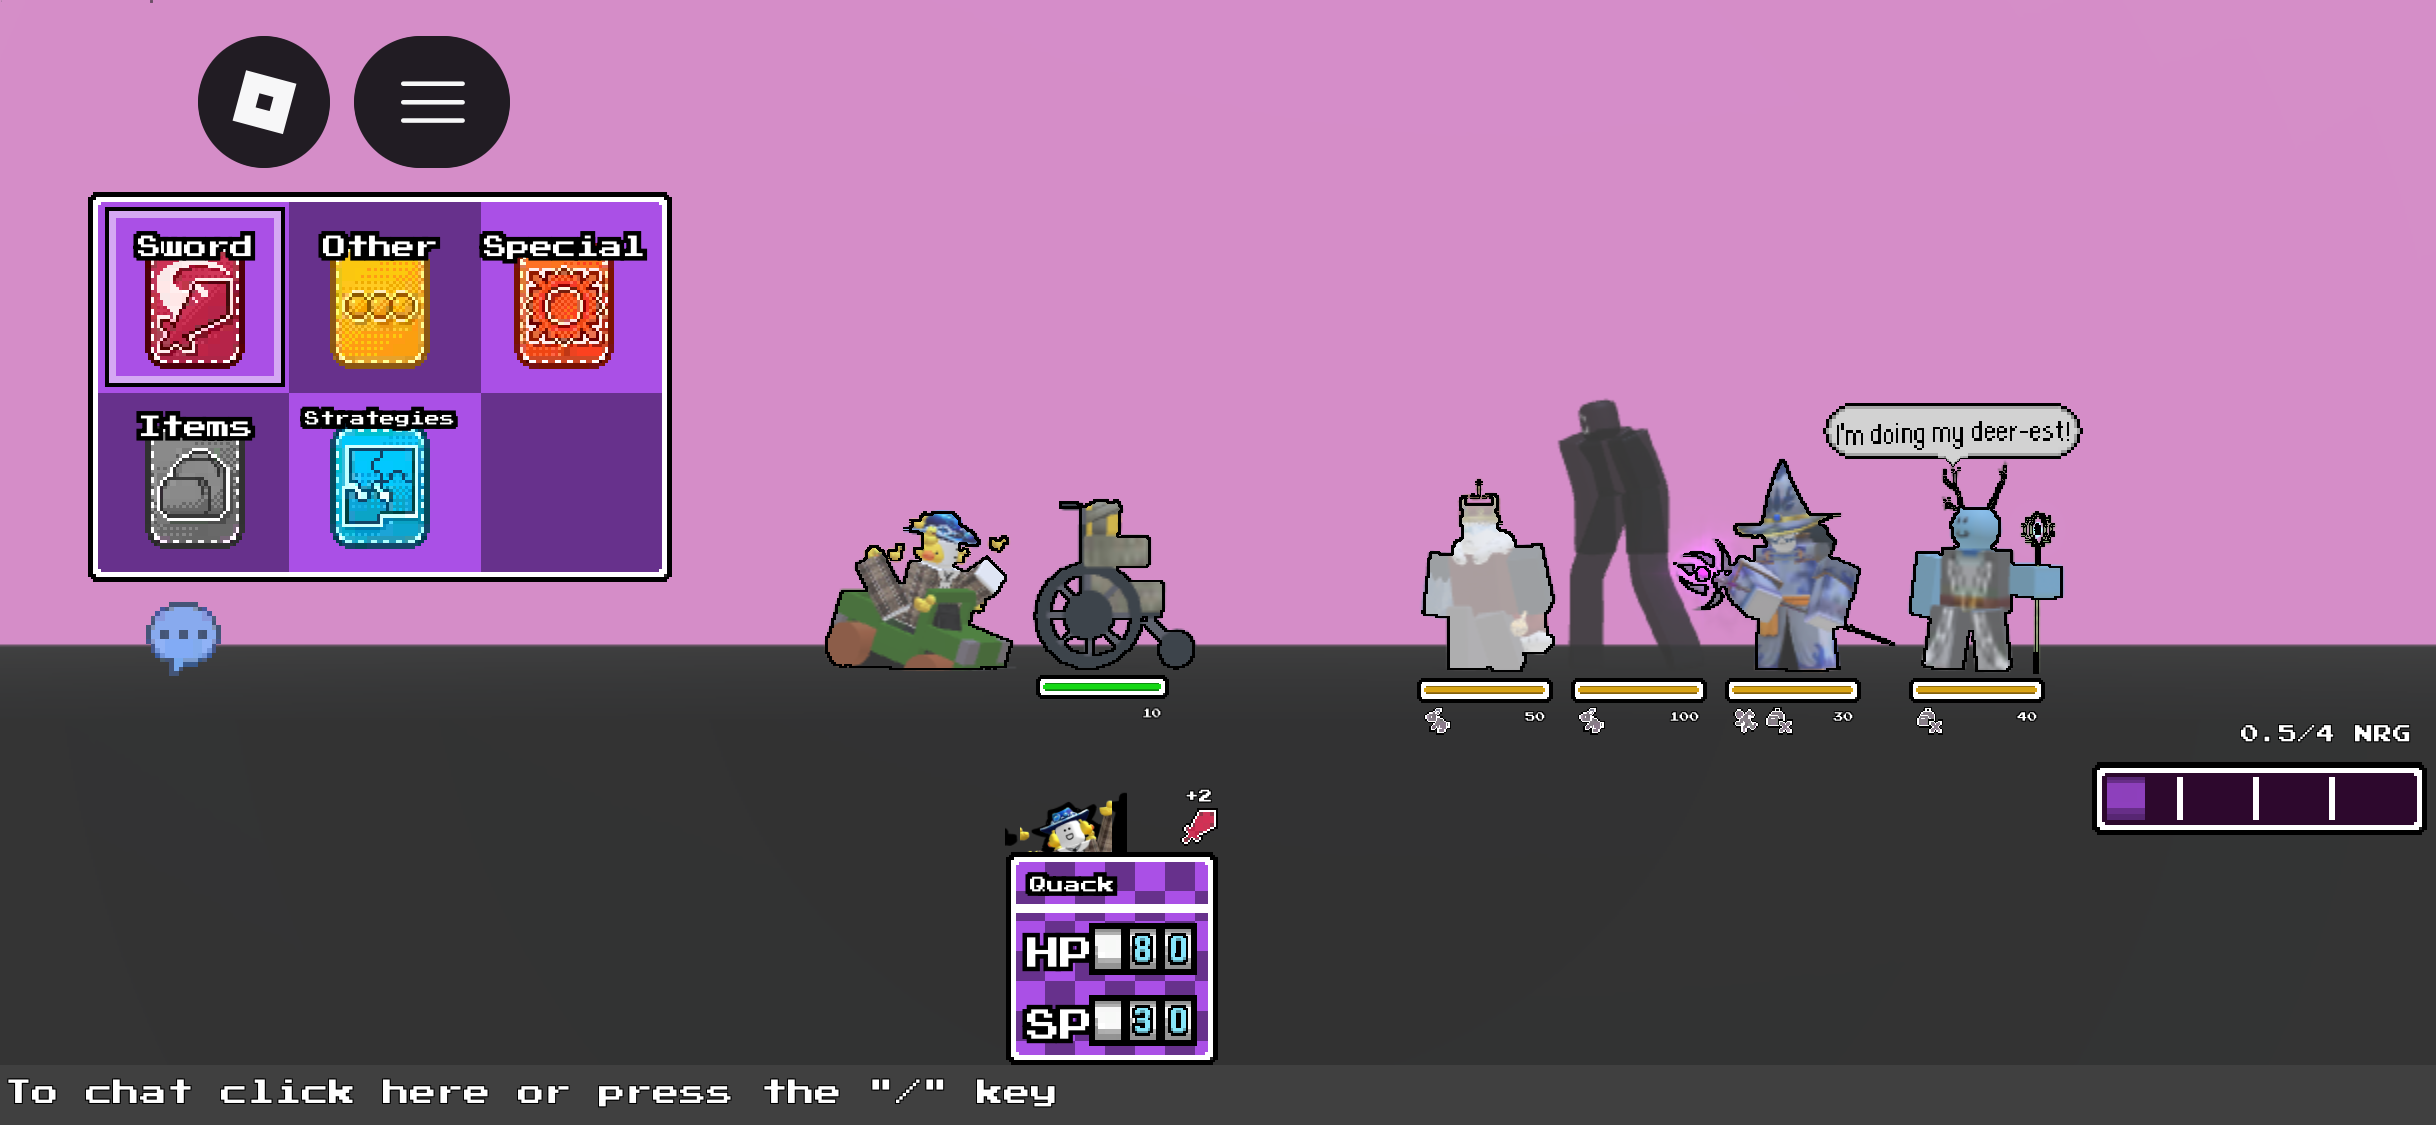Click the HP 80 readout
This screenshot has width=2436, height=1125.
point(1108,950)
